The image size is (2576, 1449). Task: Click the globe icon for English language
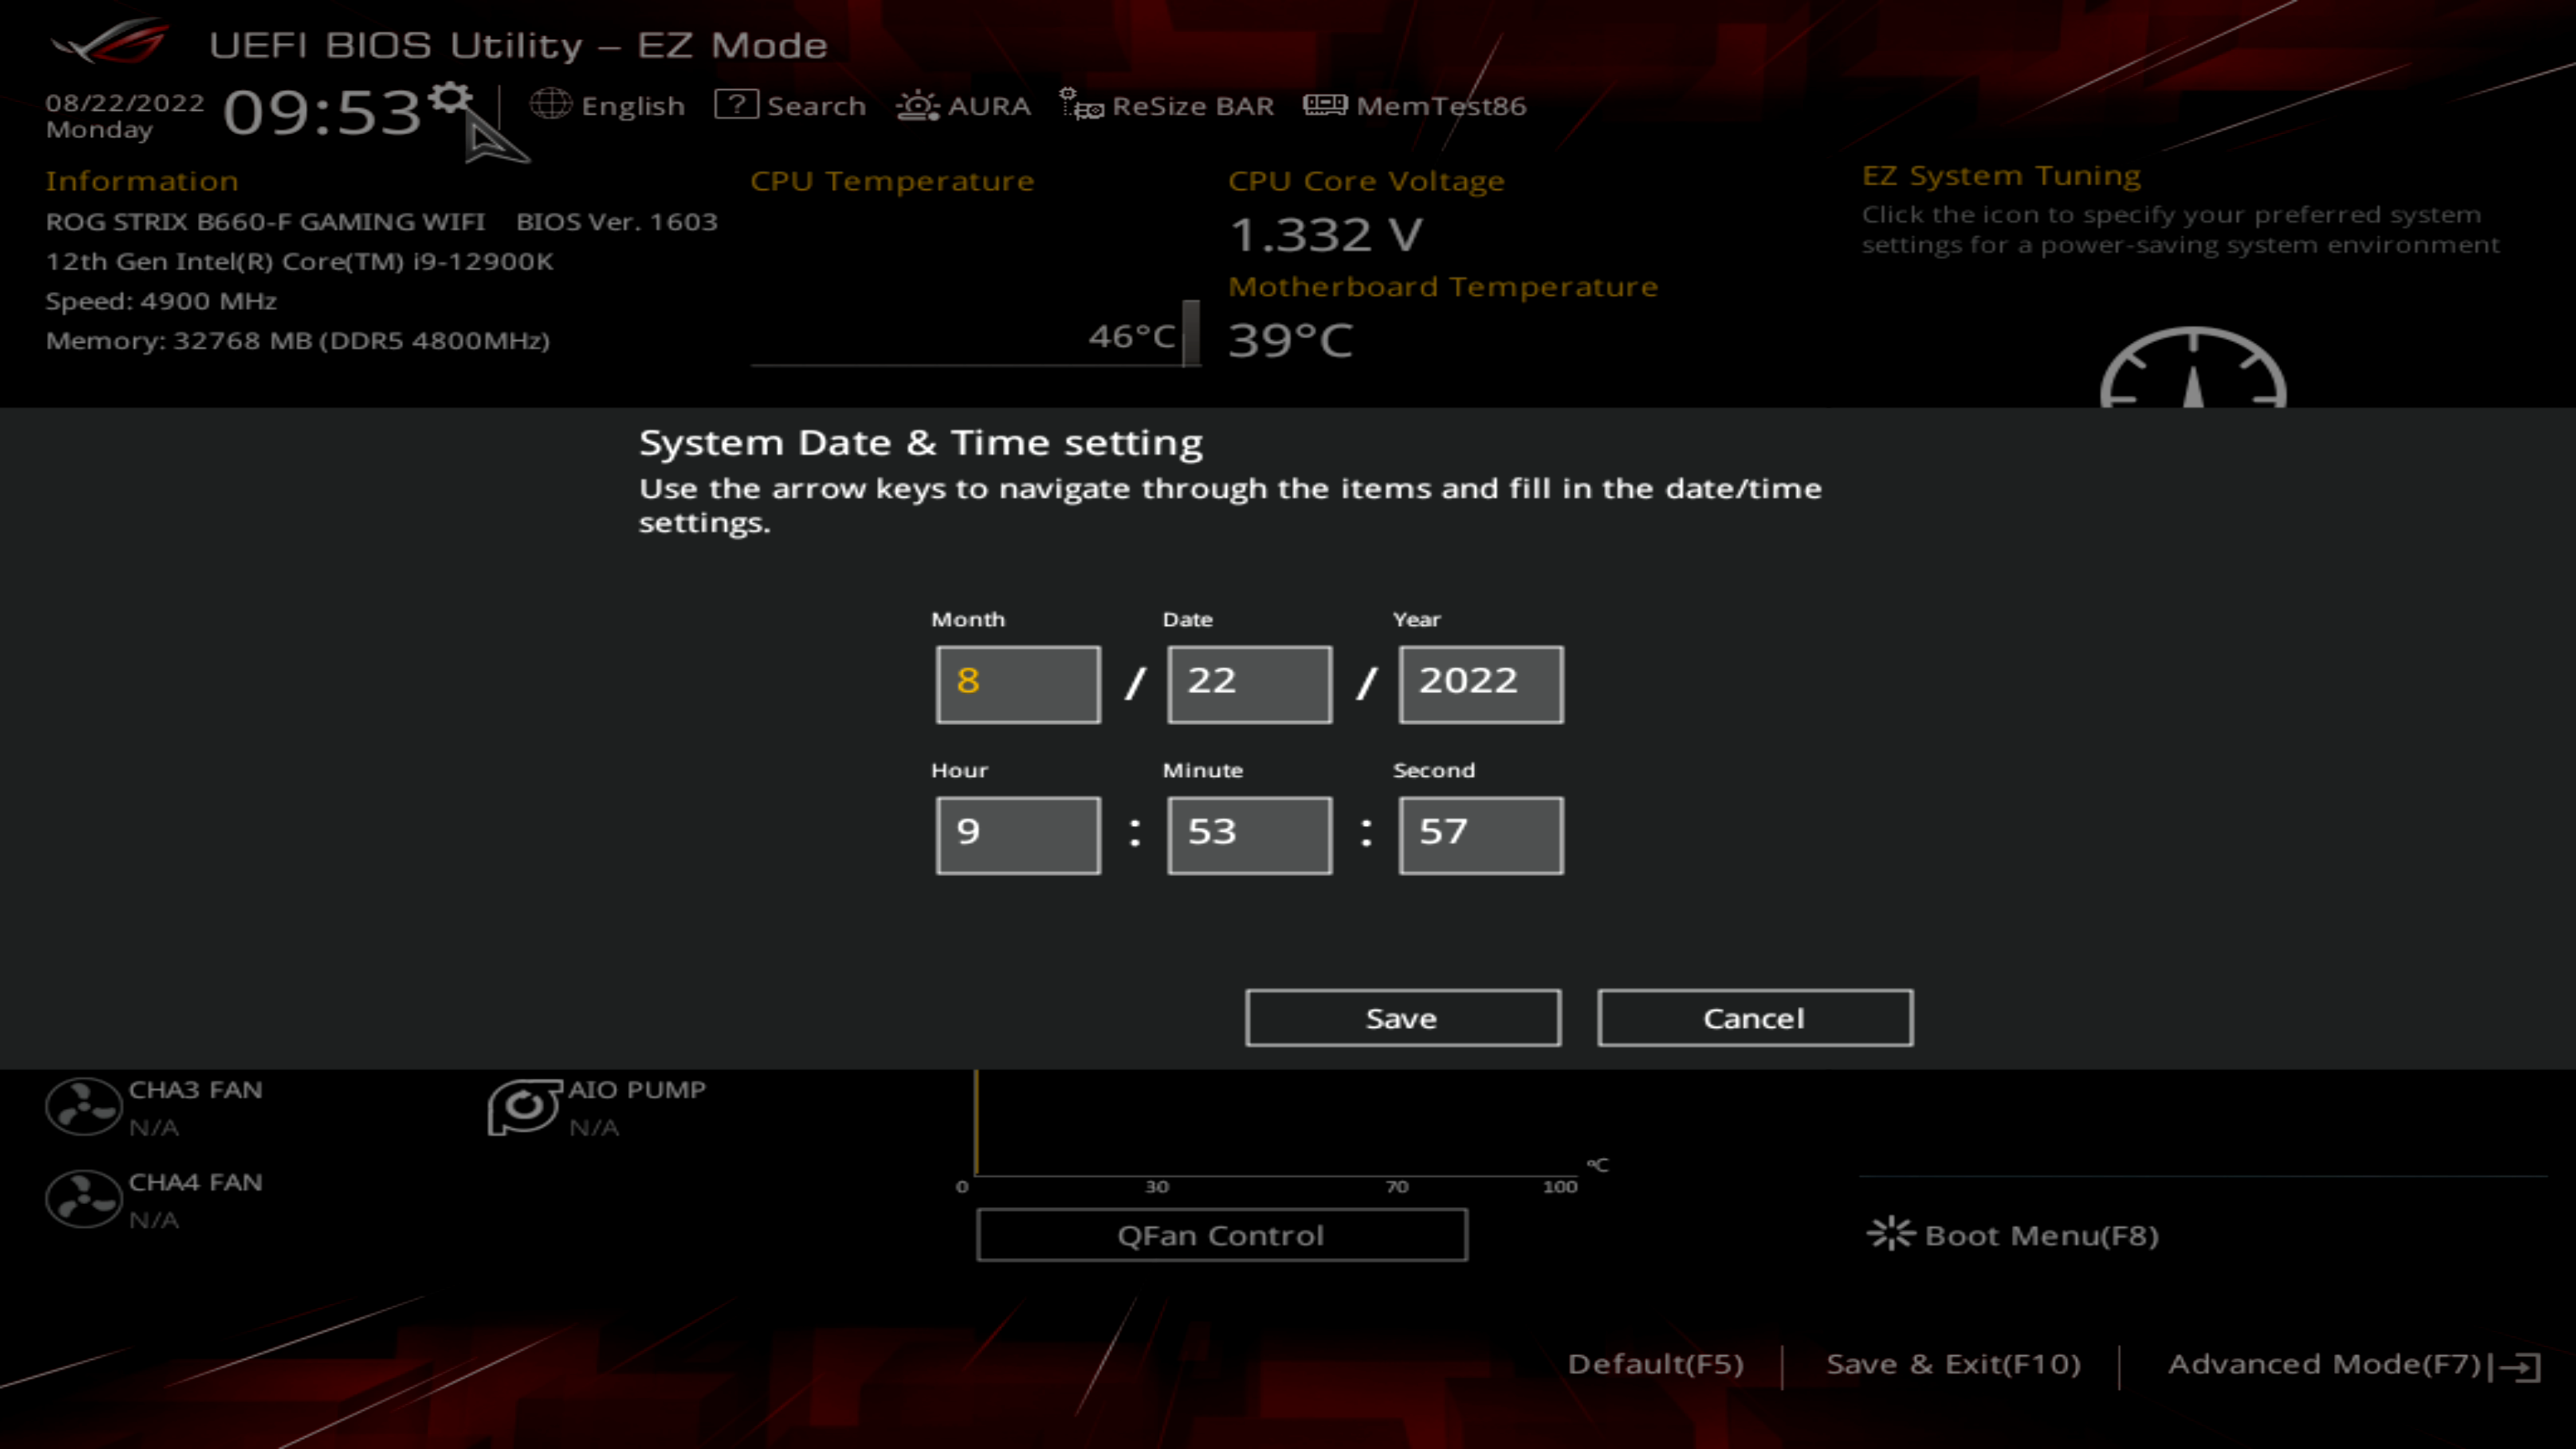[550, 104]
